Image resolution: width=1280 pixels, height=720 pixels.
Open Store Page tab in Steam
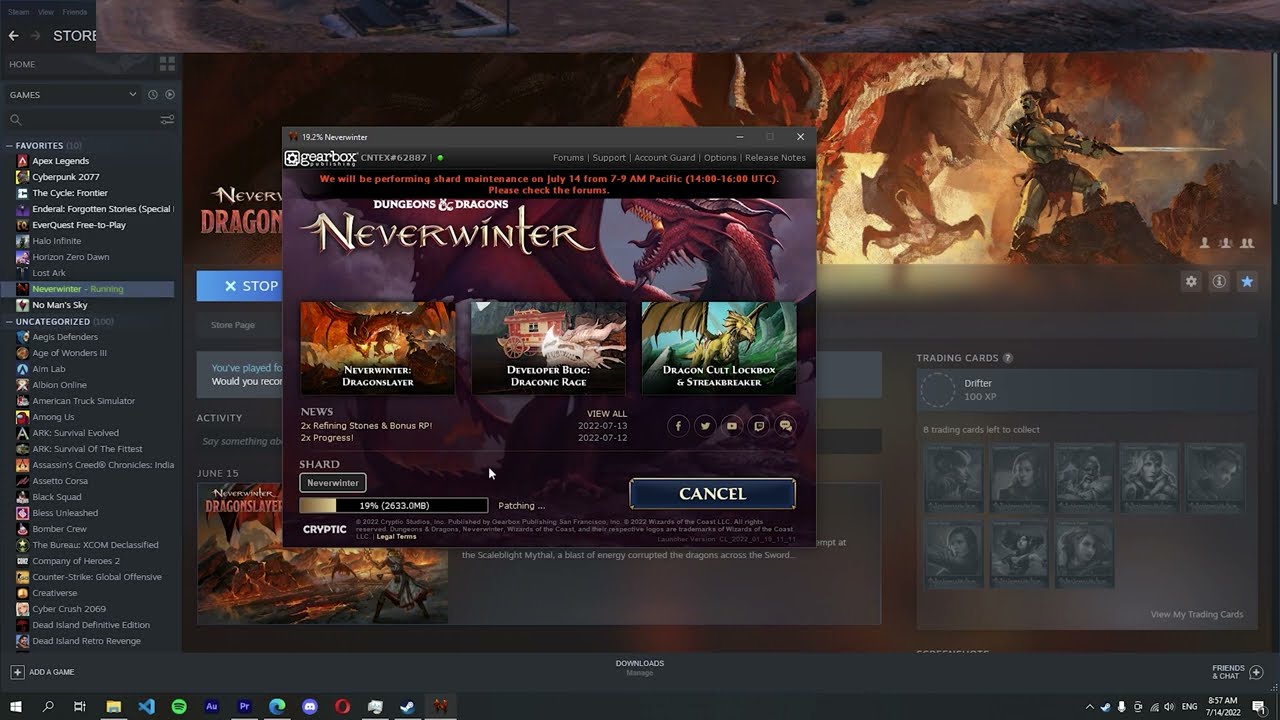[233, 325]
